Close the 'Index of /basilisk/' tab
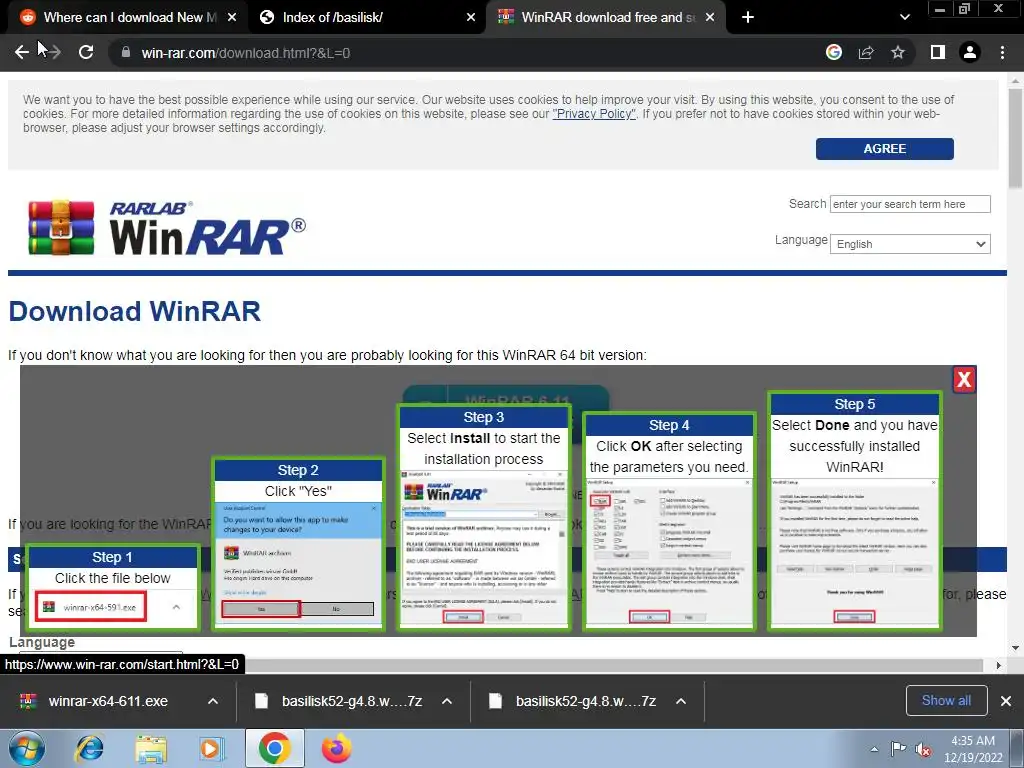This screenshot has width=1024, height=768. point(471,17)
